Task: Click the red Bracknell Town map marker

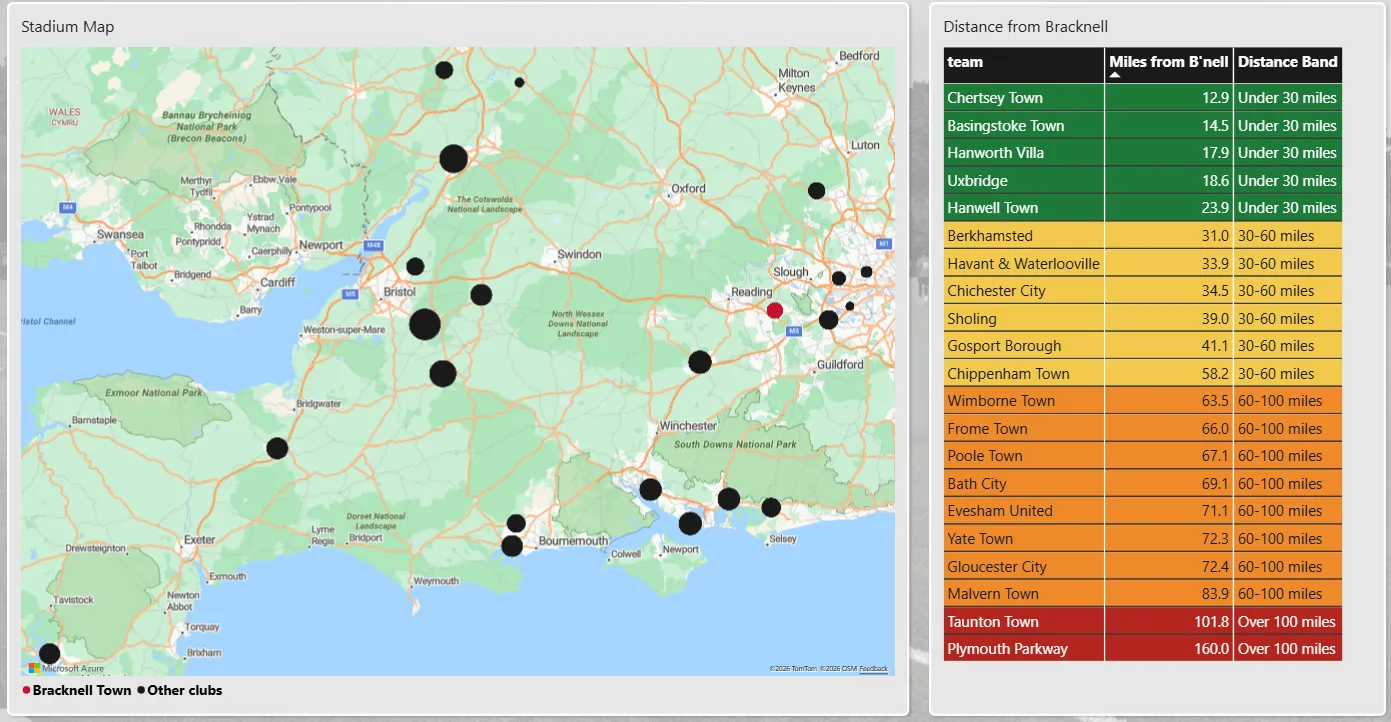Action: [774, 310]
